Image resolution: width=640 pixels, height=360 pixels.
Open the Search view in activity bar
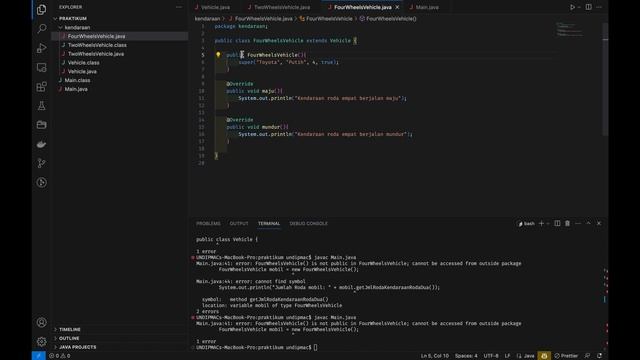pyautogui.click(x=41, y=29)
